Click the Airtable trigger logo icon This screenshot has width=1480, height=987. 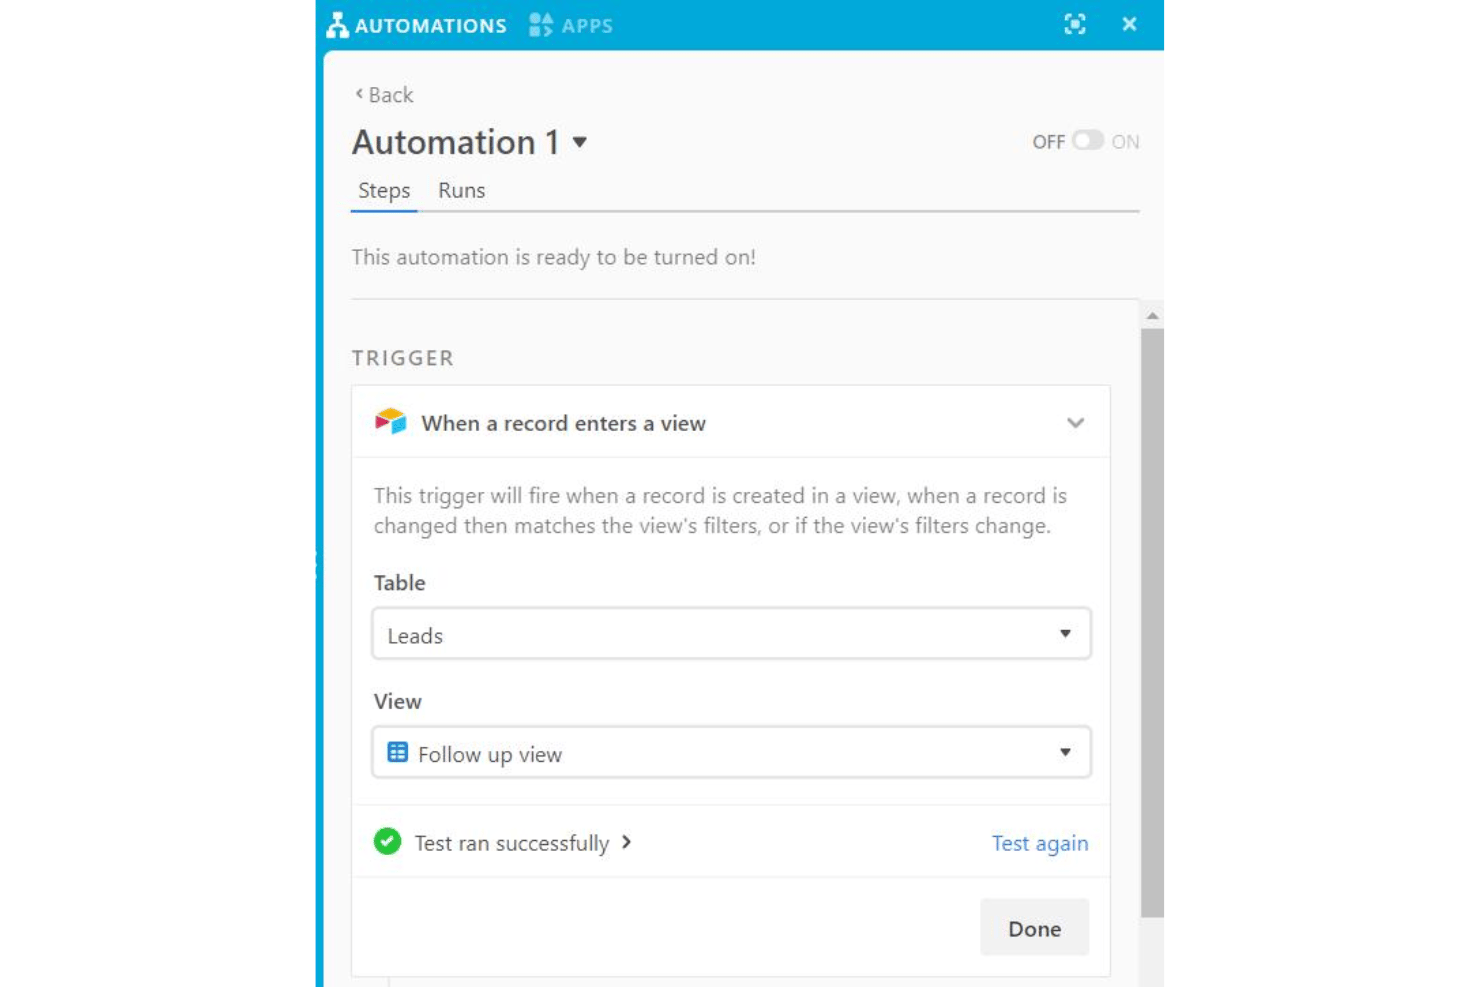pyautogui.click(x=390, y=421)
